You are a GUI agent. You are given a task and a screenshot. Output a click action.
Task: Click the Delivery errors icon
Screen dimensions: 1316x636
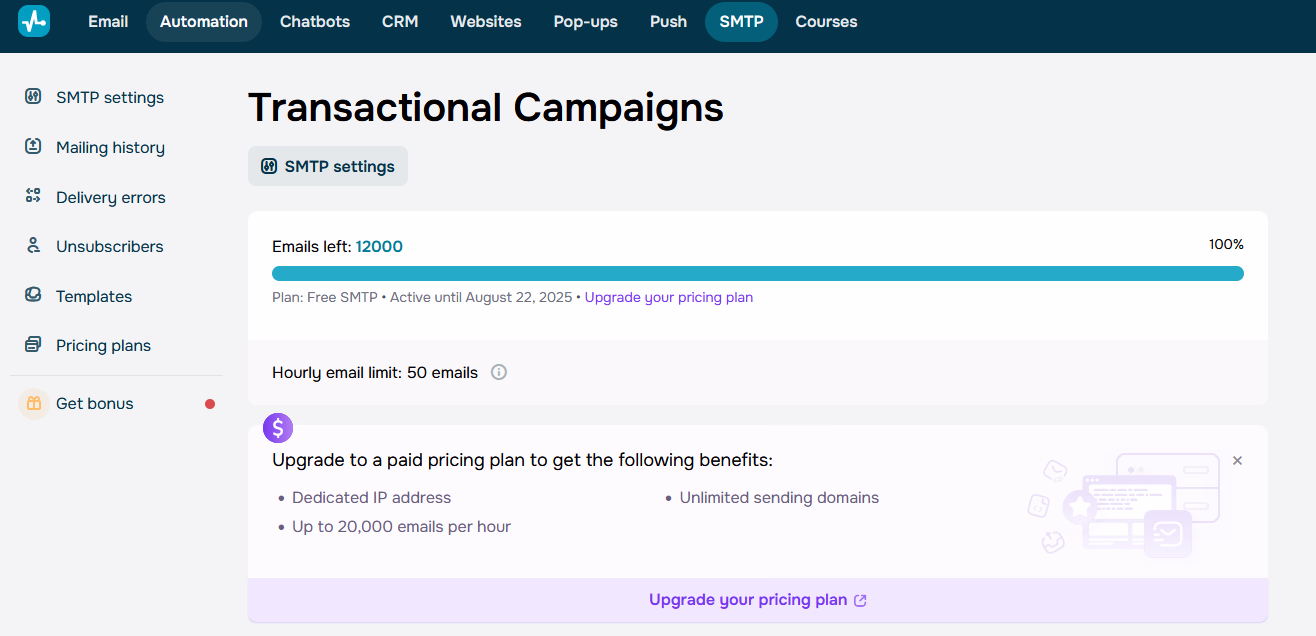coord(33,197)
